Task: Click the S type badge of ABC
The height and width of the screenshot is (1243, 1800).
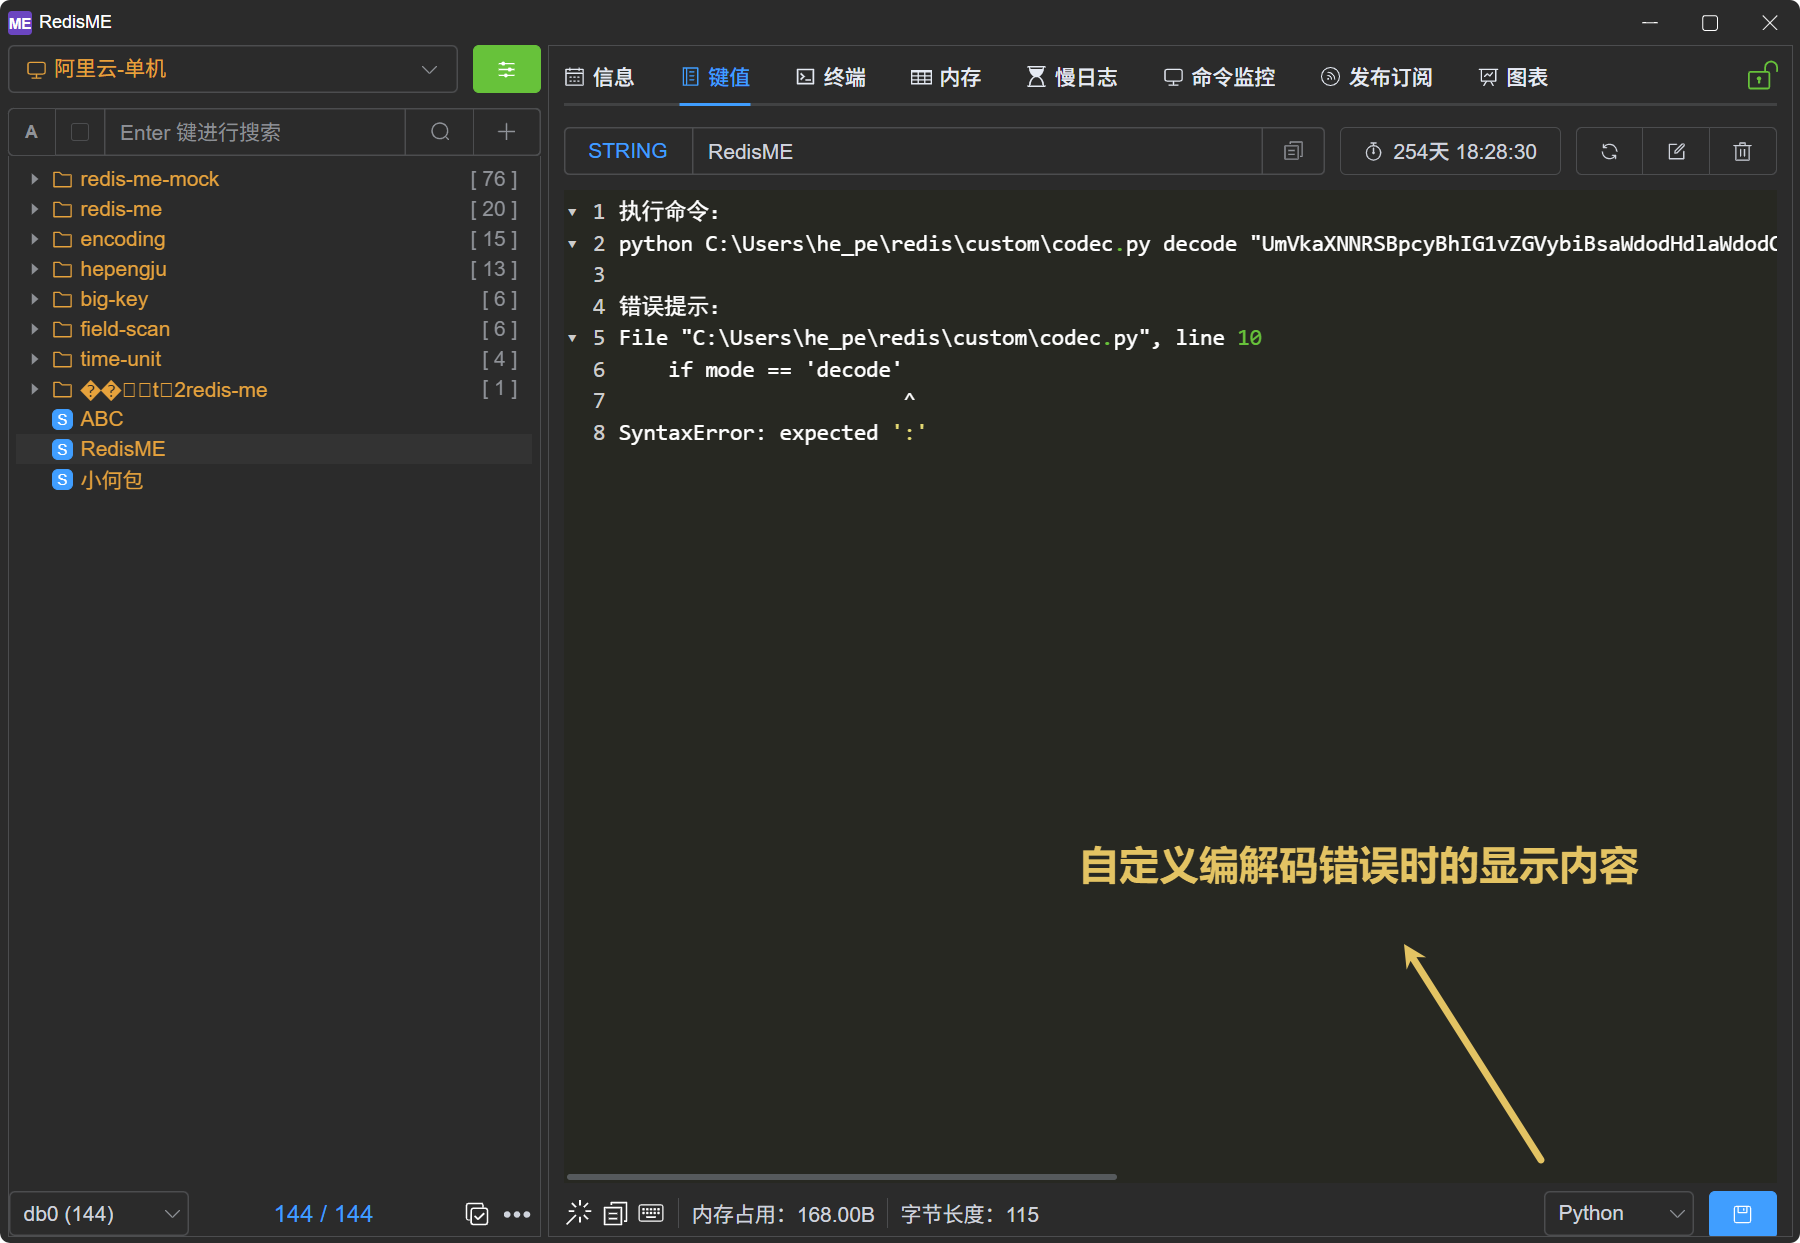Action: pyautogui.click(x=62, y=419)
